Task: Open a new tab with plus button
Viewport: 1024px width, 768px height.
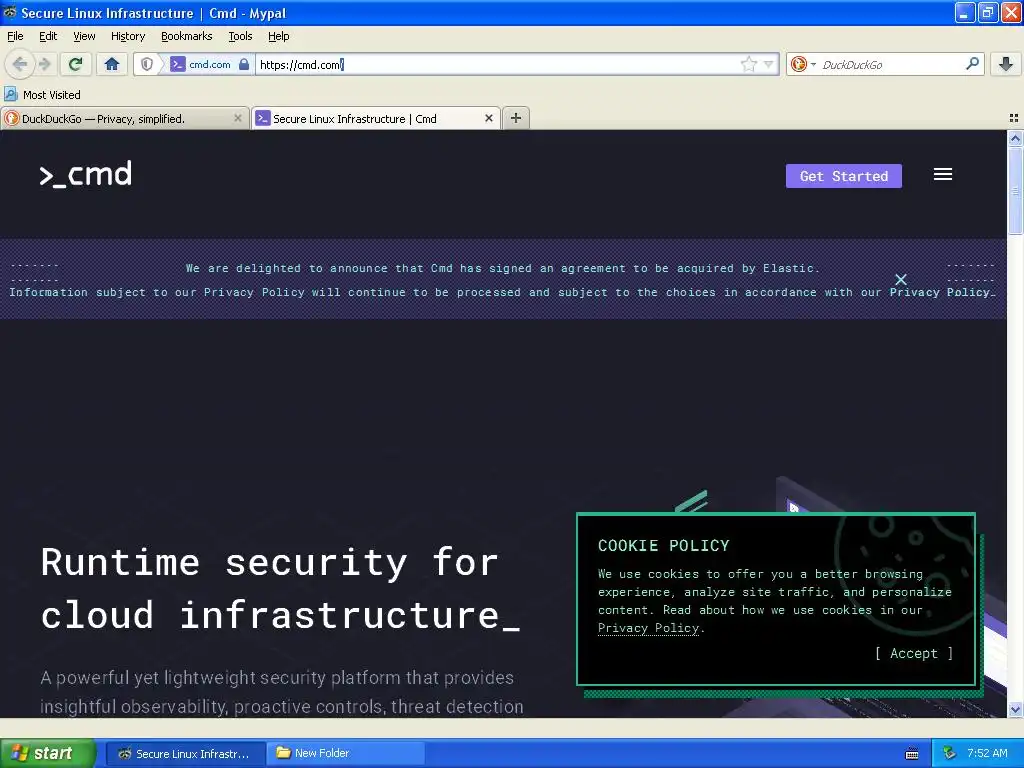Action: coord(516,118)
